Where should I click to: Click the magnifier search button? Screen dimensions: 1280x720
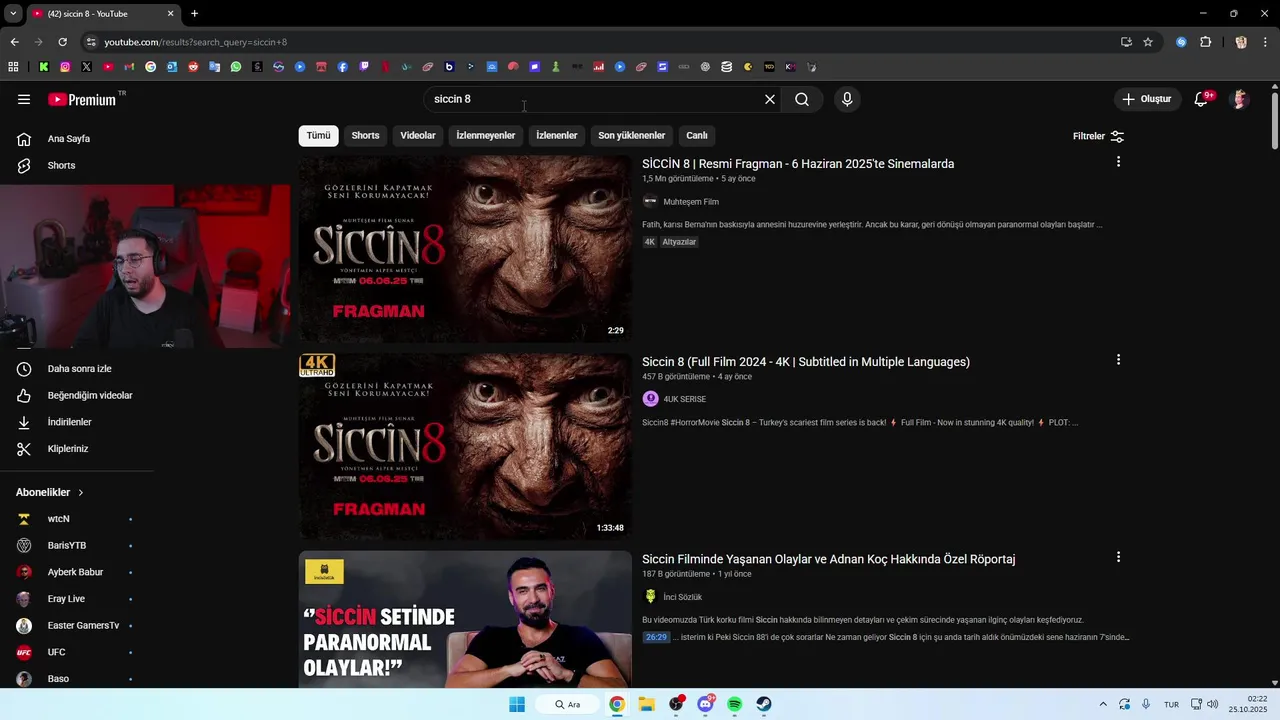(802, 99)
